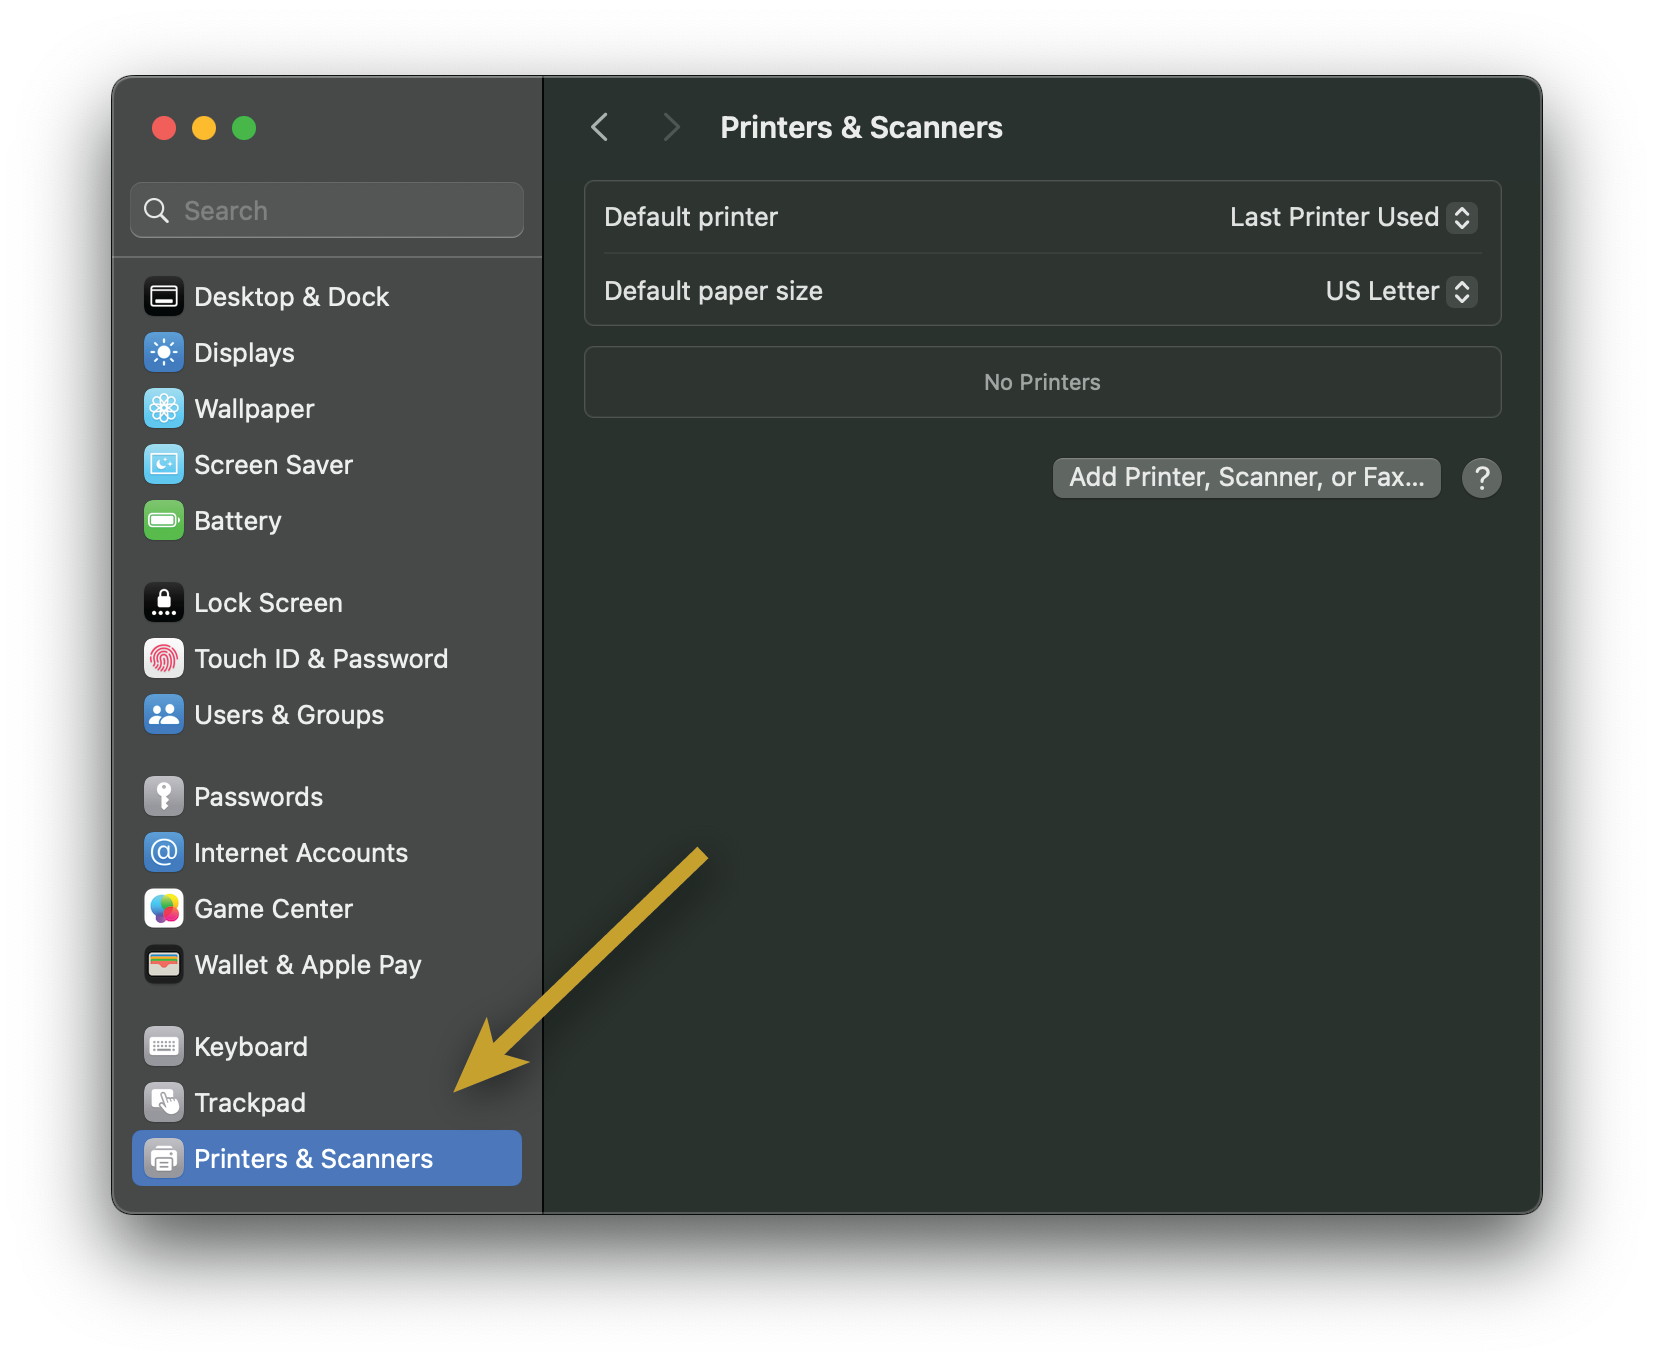Select Printers & Scanners in sidebar
The height and width of the screenshot is (1362, 1654).
[313, 1159]
